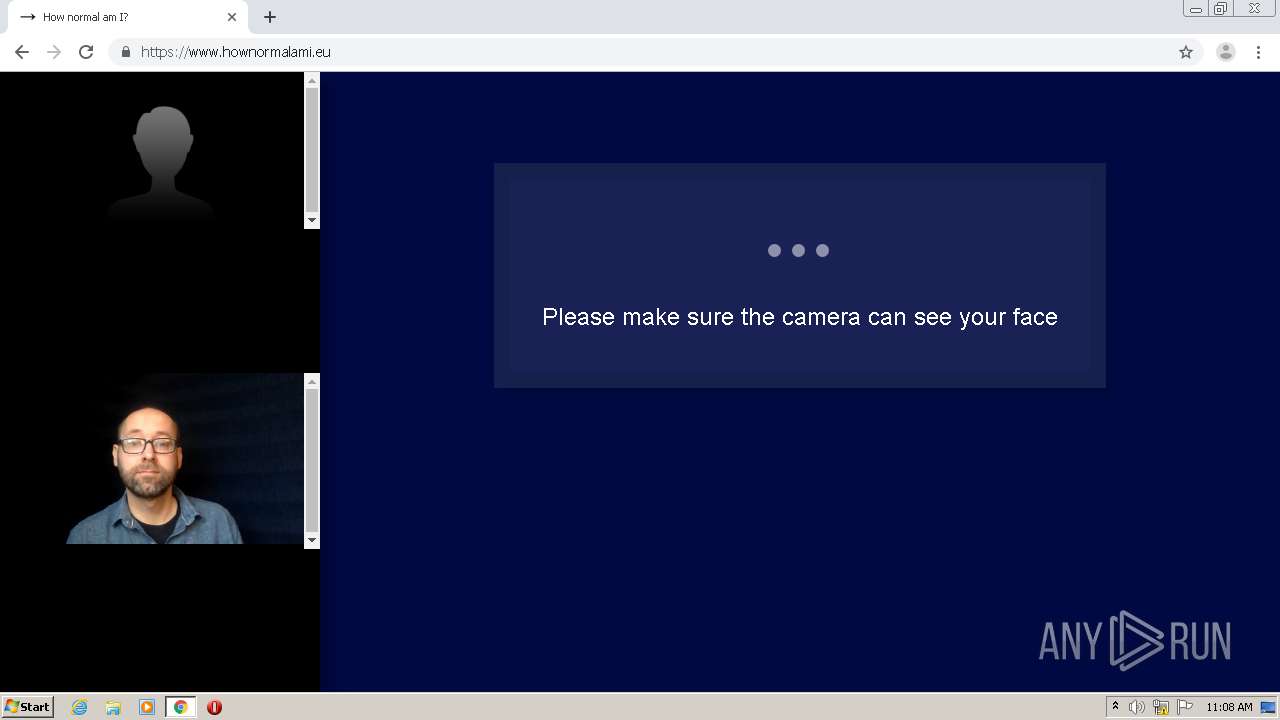
Task: Open the file explorer folder icon in taskbar
Action: [x=113, y=707]
